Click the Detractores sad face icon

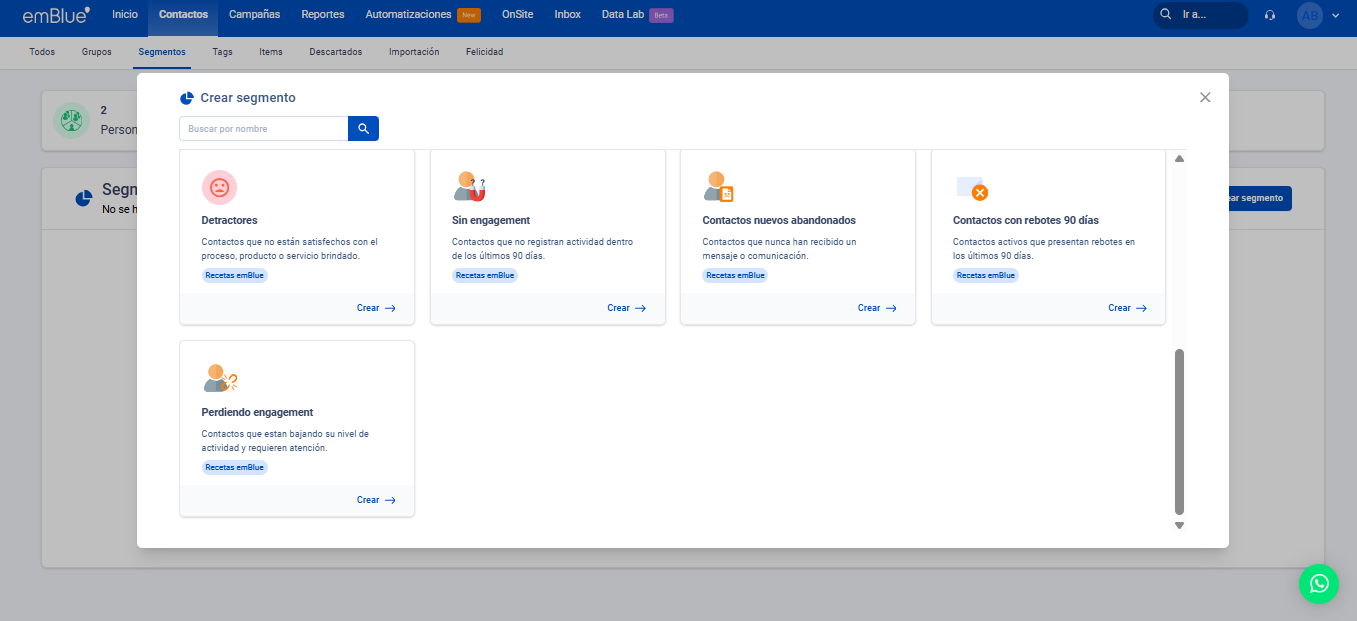click(x=219, y=187)
